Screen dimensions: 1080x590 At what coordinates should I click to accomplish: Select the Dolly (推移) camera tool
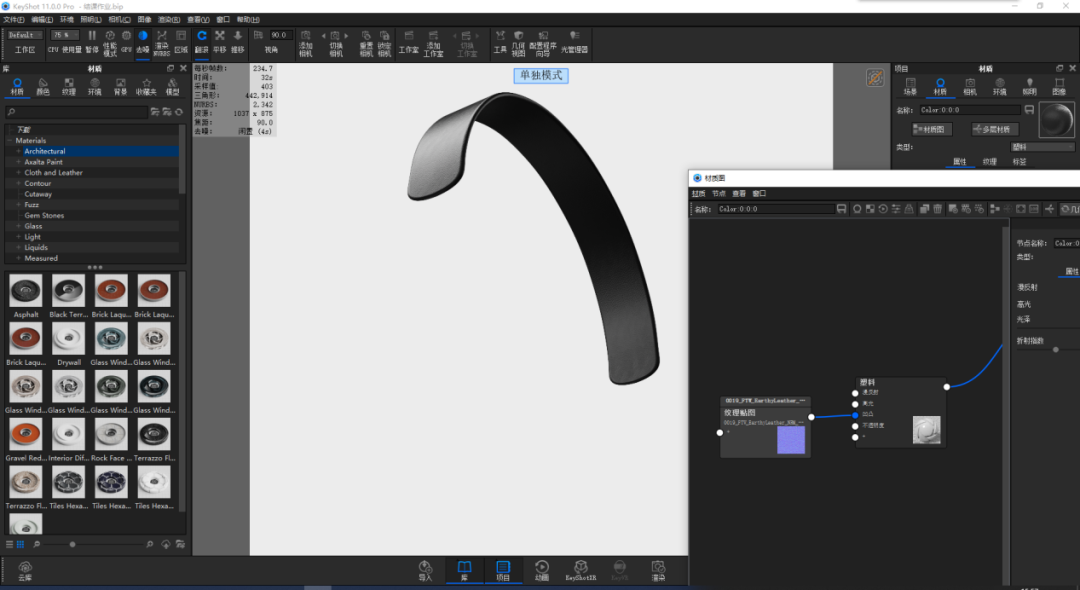(x=238, y=41)
